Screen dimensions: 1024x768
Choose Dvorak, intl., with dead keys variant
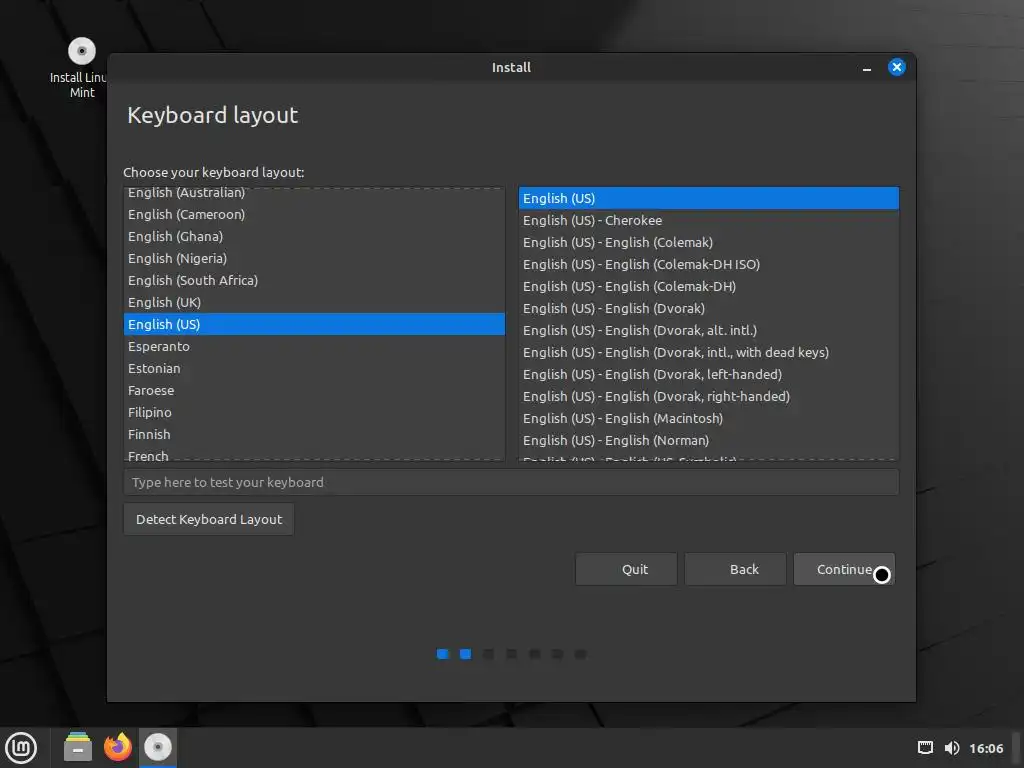click(x=709, y=353)
